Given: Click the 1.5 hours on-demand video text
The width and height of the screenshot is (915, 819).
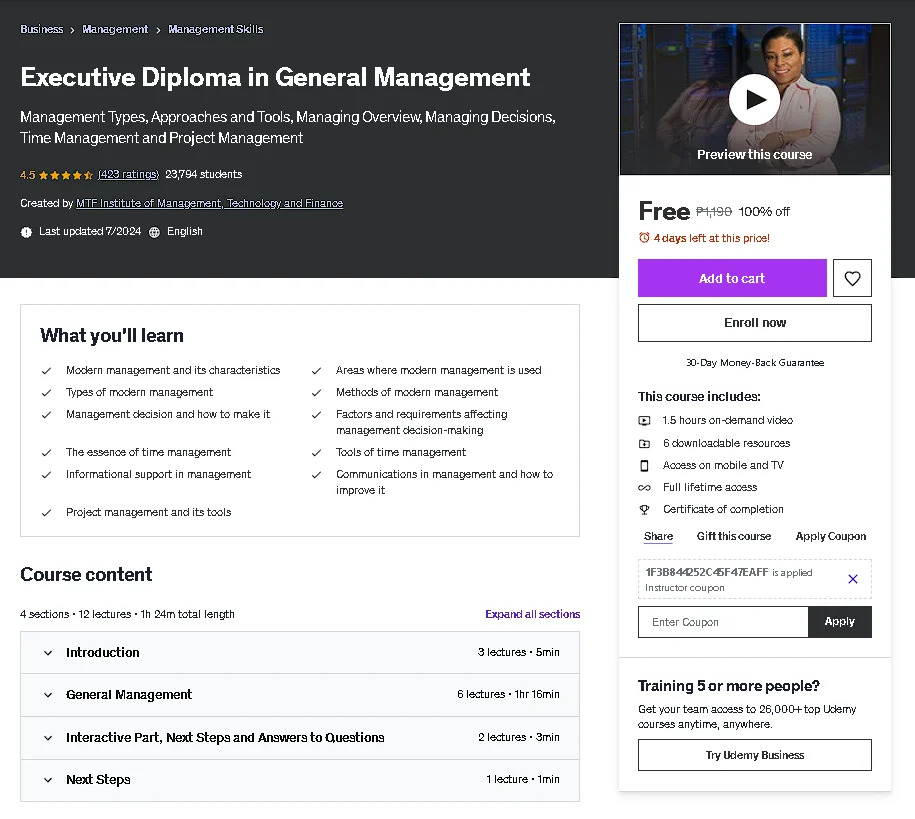Looking at the screenshot, I should (x=728, y=420).
